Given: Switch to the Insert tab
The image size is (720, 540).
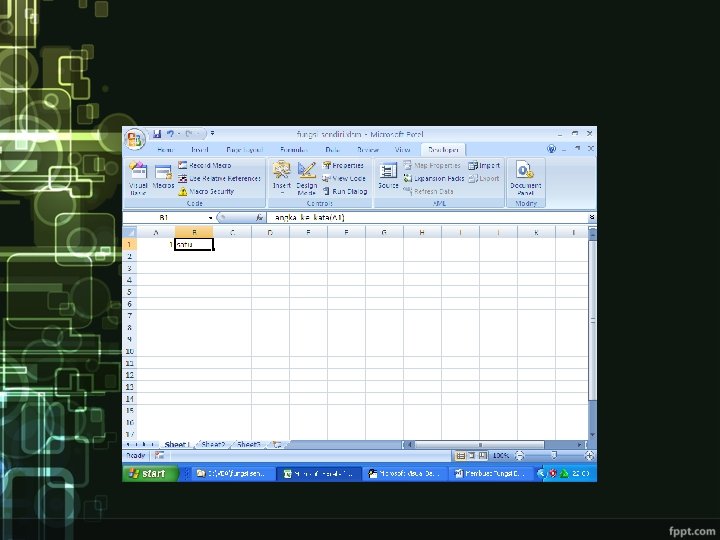Looking at the screenshot, I should tap(199, 150).
